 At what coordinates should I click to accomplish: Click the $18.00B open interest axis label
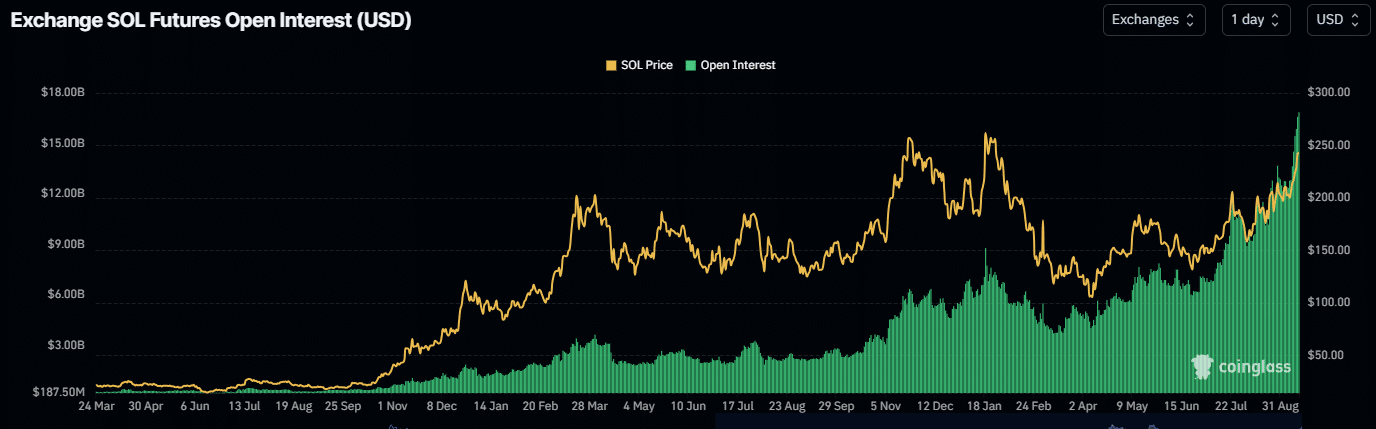(62, 93)
